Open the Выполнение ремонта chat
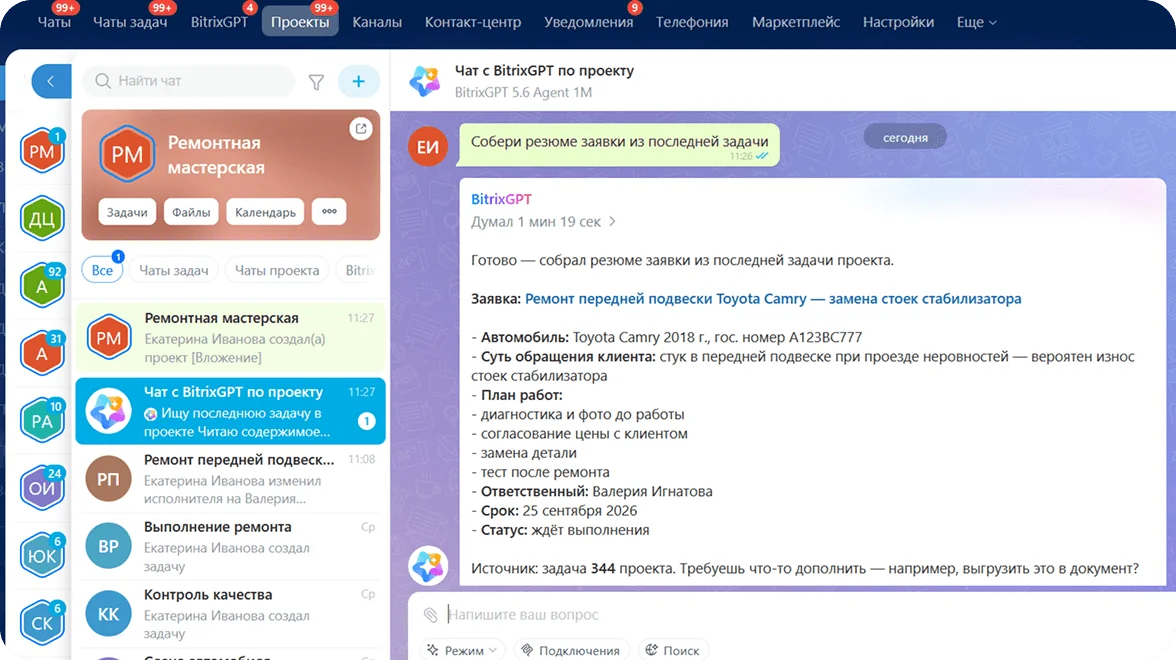Image resolution: width=1176 pixels, height=660 pixels. point(231,547)
